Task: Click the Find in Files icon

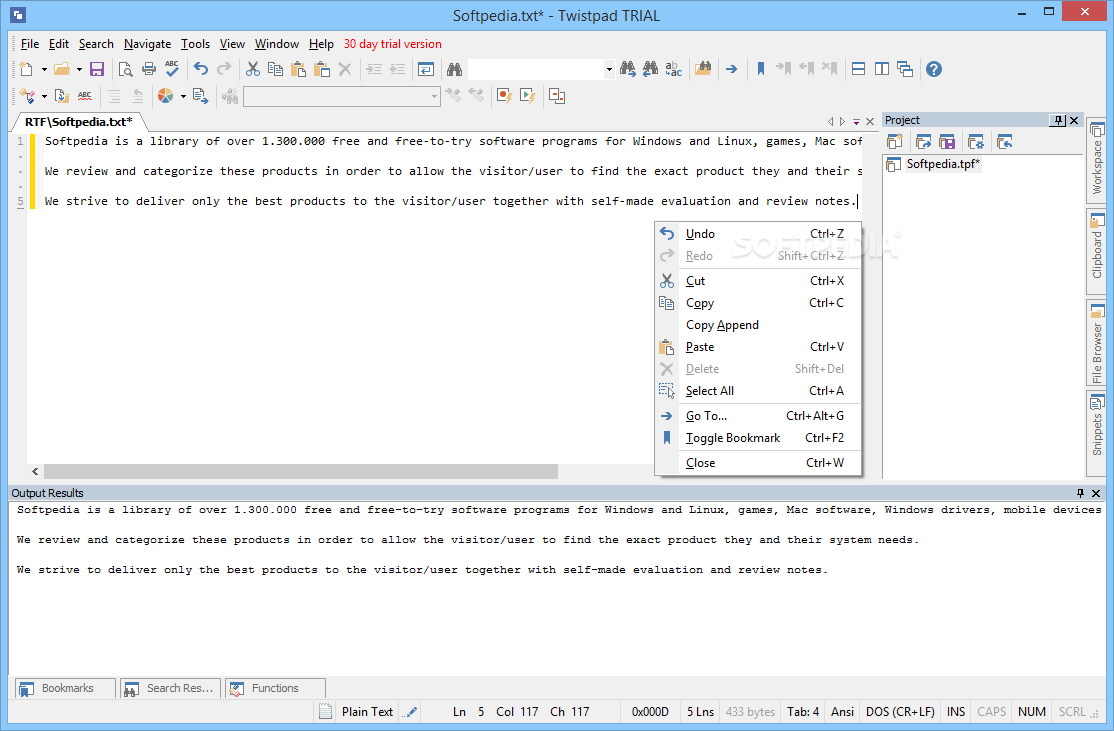Action: (x=703, y=69)
